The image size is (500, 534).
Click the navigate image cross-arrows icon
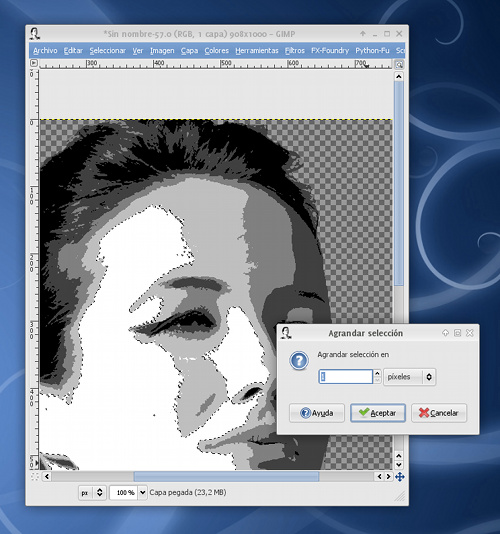(400, 477)
